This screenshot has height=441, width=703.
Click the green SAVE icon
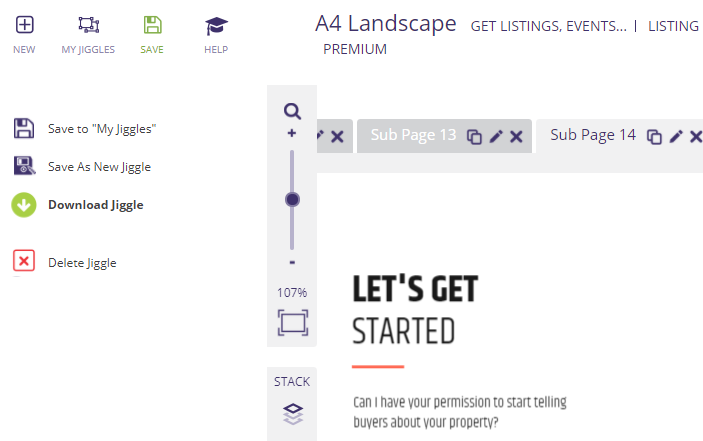click(x=152, y=25)
